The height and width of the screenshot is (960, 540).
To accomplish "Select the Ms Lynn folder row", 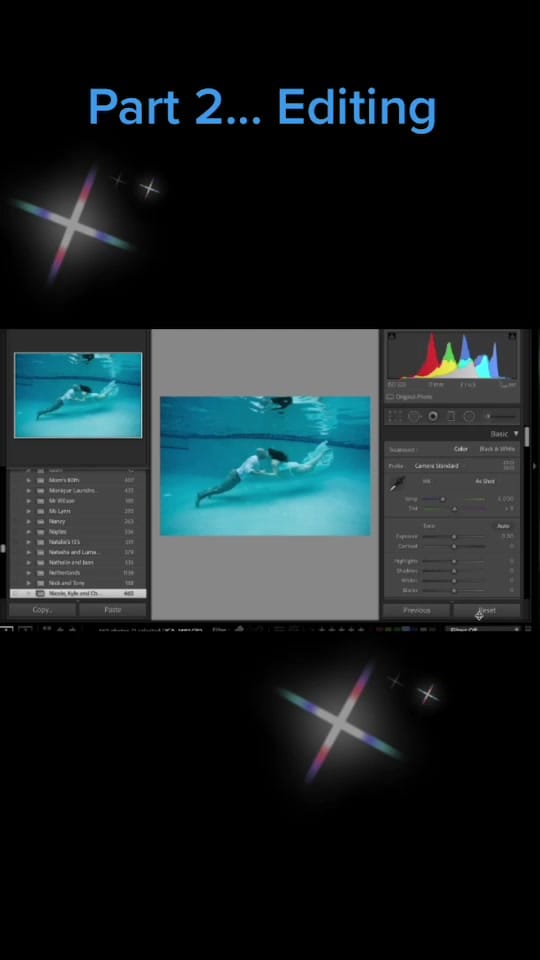I will 78,511.
